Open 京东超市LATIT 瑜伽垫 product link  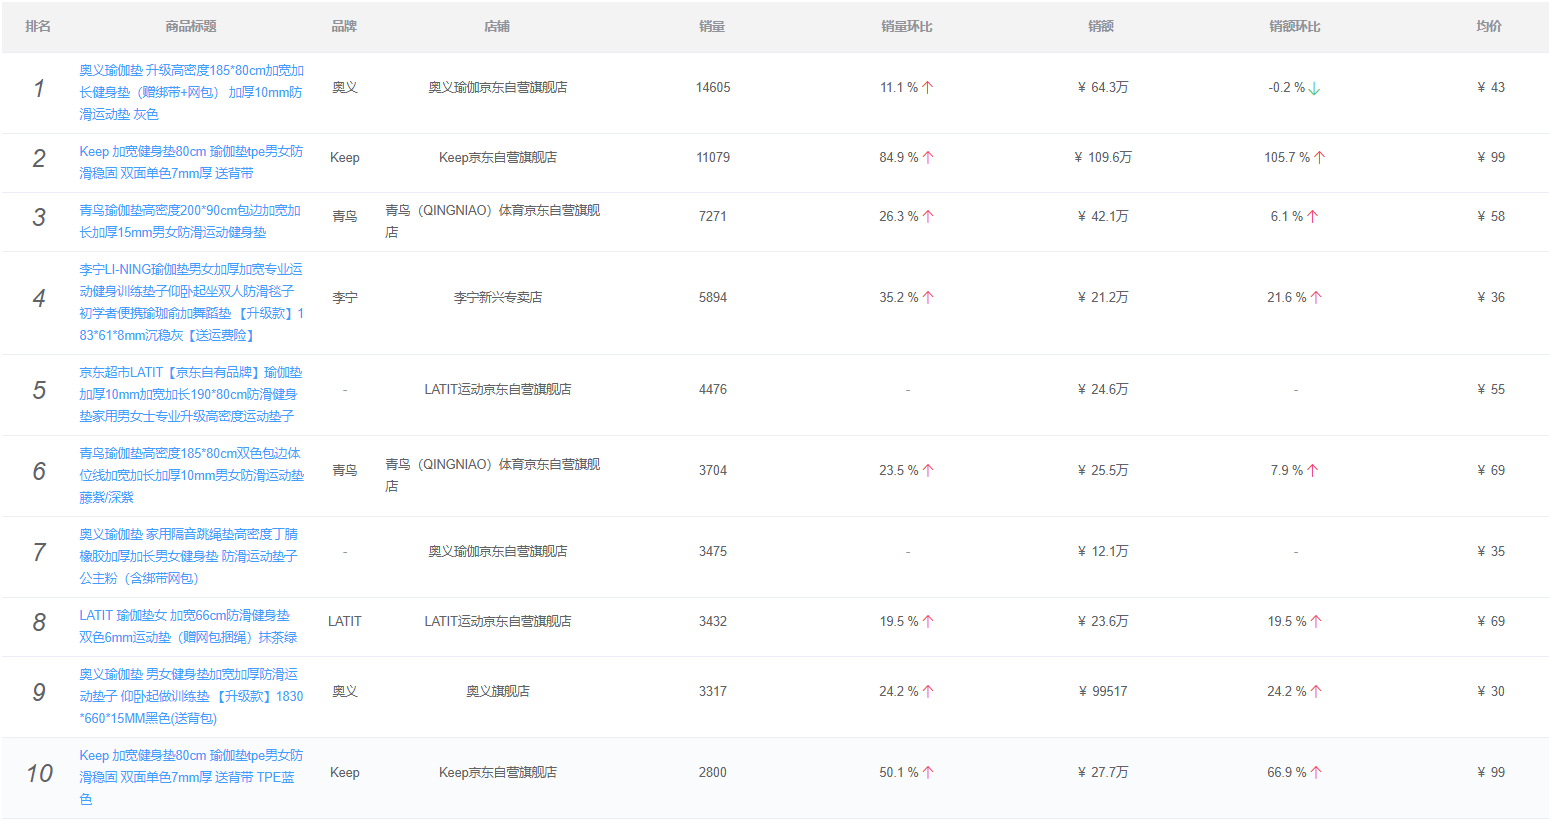[x=190, y=394]
